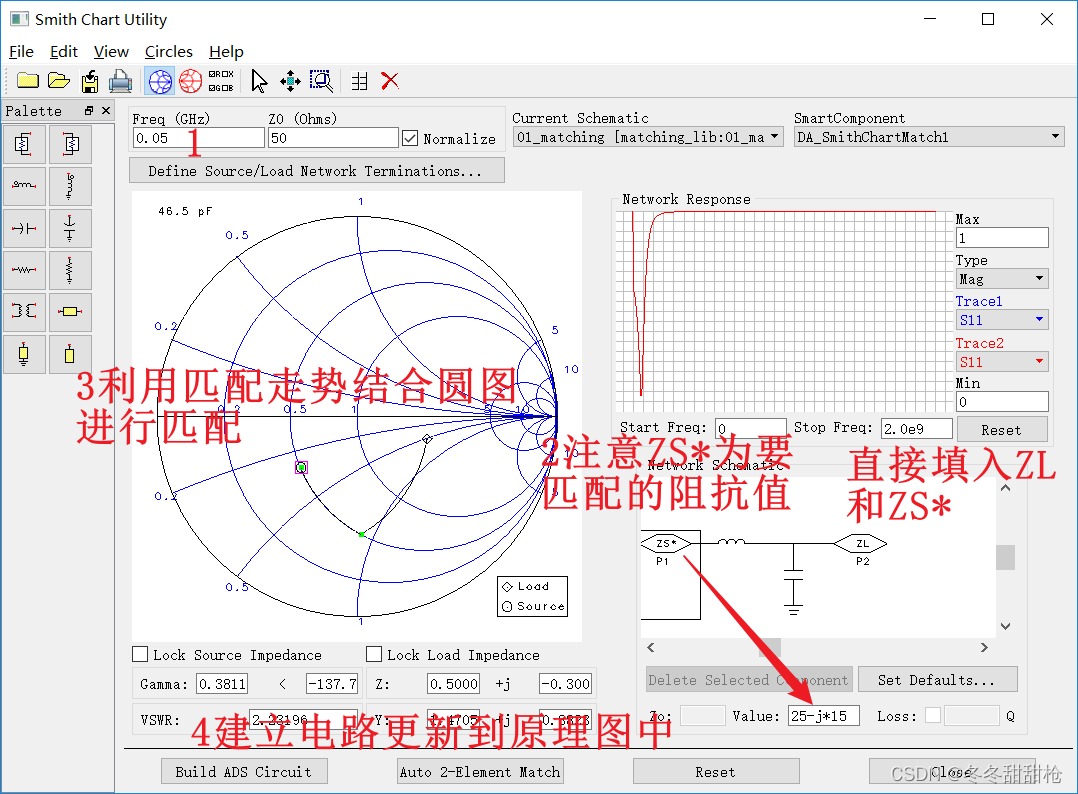Viewport: 1078px width, 794px height.
Task: Click schematic vertical scrollbar down arrow
Action: [1005, 626]
